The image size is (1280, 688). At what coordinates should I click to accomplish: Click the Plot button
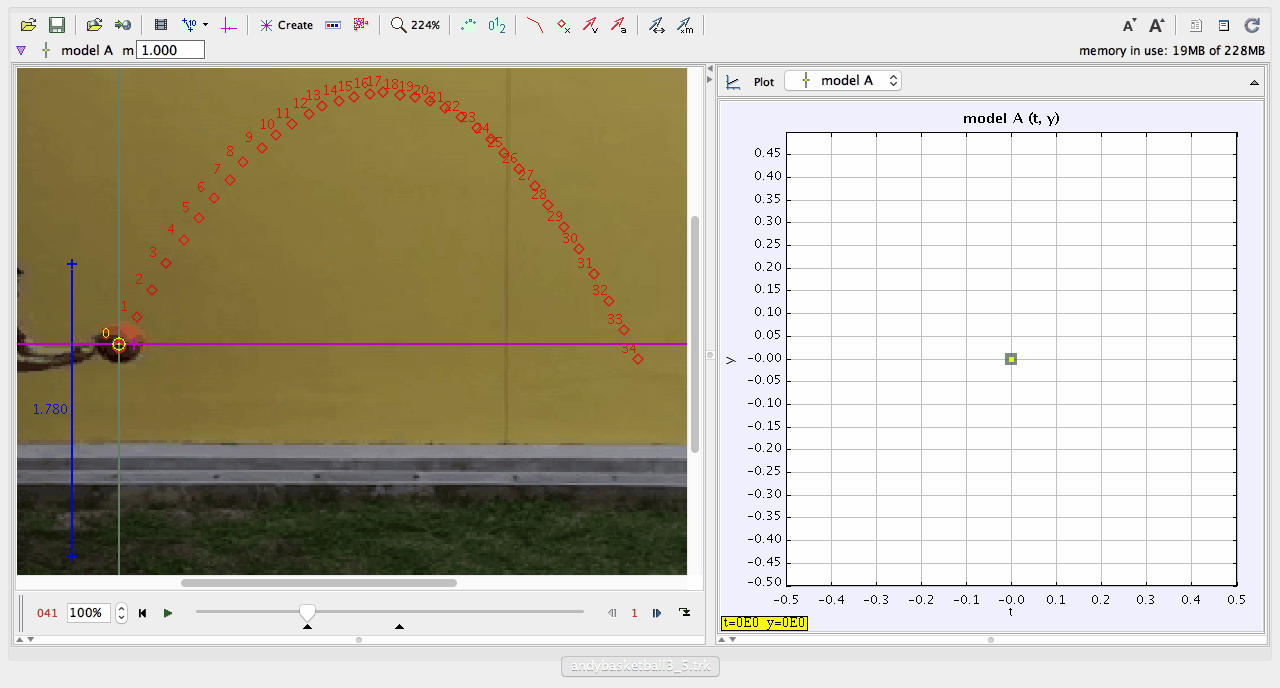point(764,82)
